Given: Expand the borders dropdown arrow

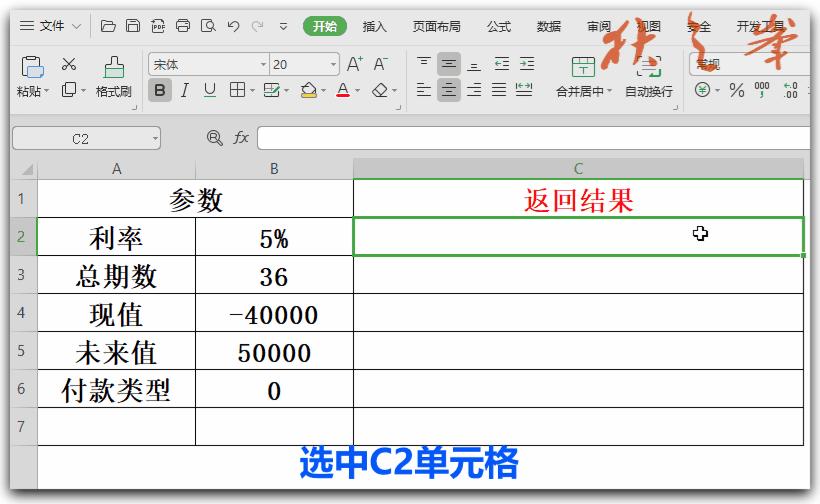Looking at the screenshot, I should (252, 91).
